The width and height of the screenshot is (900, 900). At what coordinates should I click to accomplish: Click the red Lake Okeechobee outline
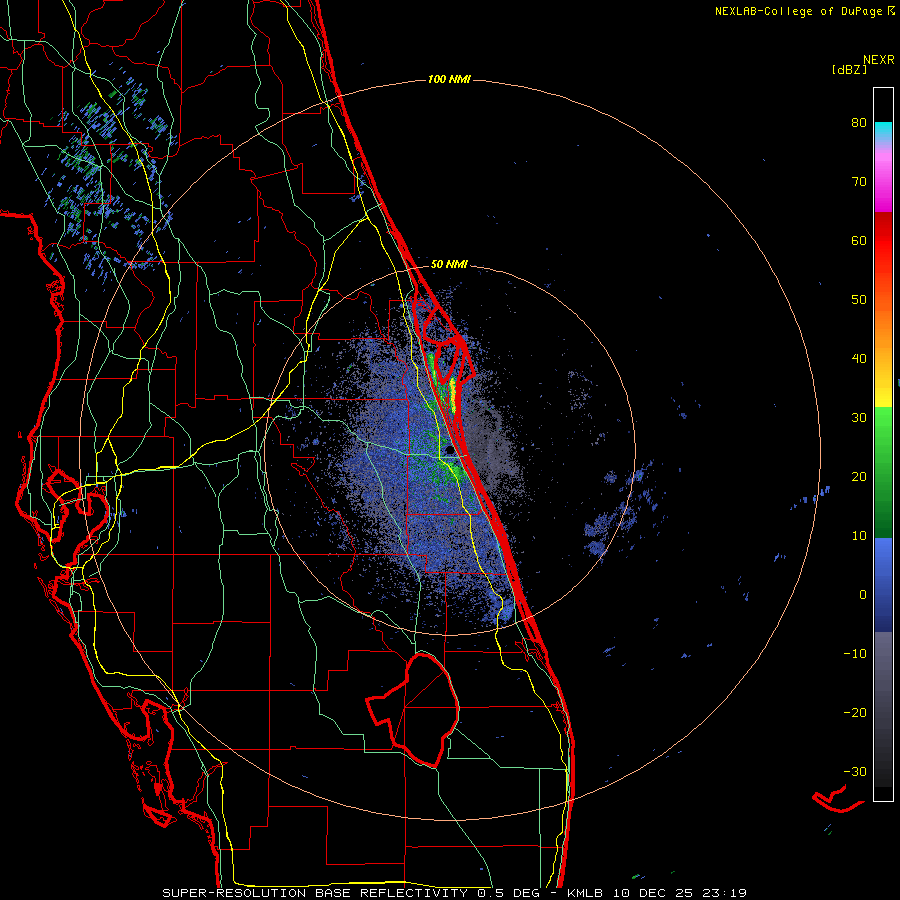[x=414, y=709]
